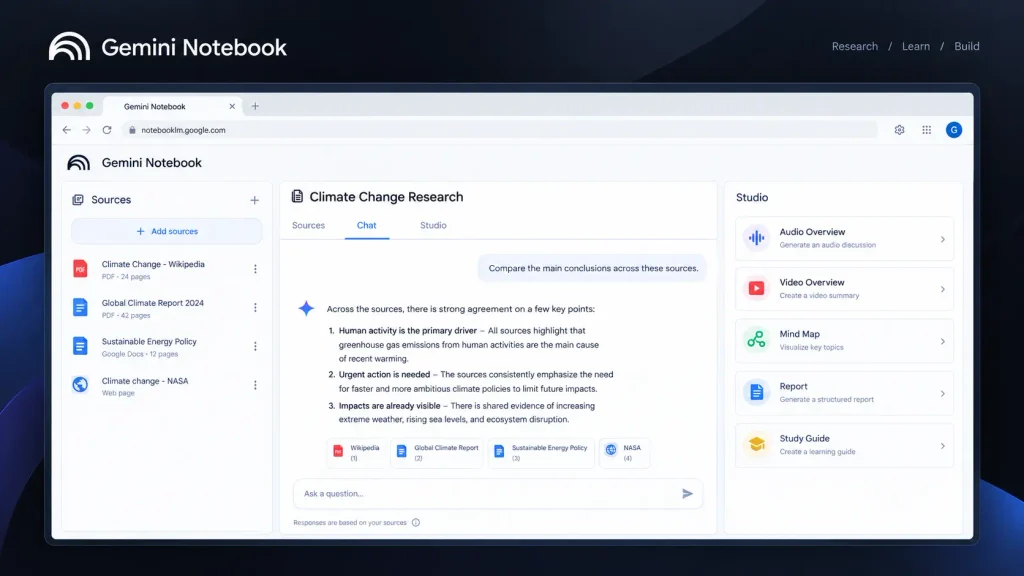The height and width of the screenshot is (576, 1024).
Task: Click Build in top banner navigation
Action: 967,46
